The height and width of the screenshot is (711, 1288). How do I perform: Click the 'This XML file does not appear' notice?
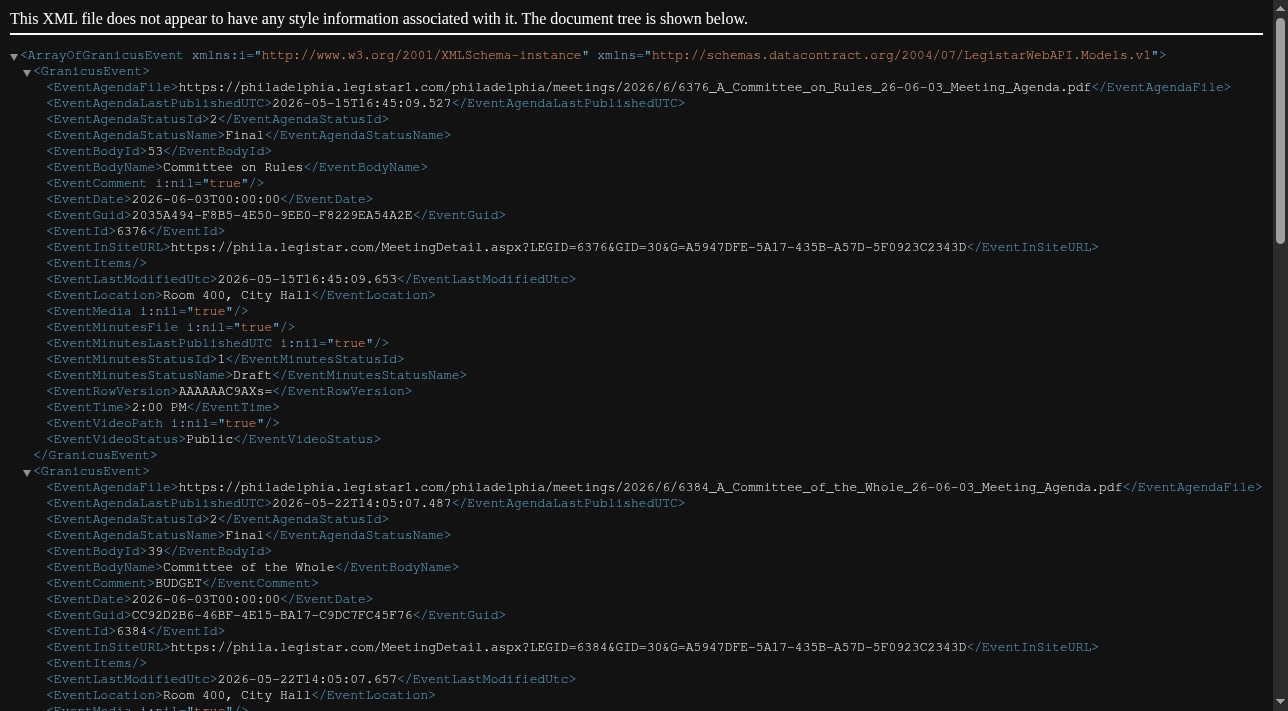(x=379, y=19)
